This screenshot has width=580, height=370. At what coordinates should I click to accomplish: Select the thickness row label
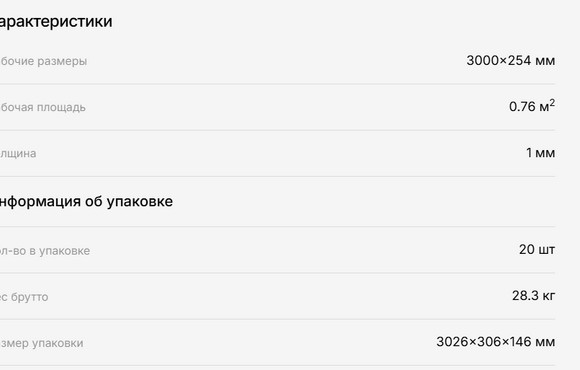click(x=18, y=153)
